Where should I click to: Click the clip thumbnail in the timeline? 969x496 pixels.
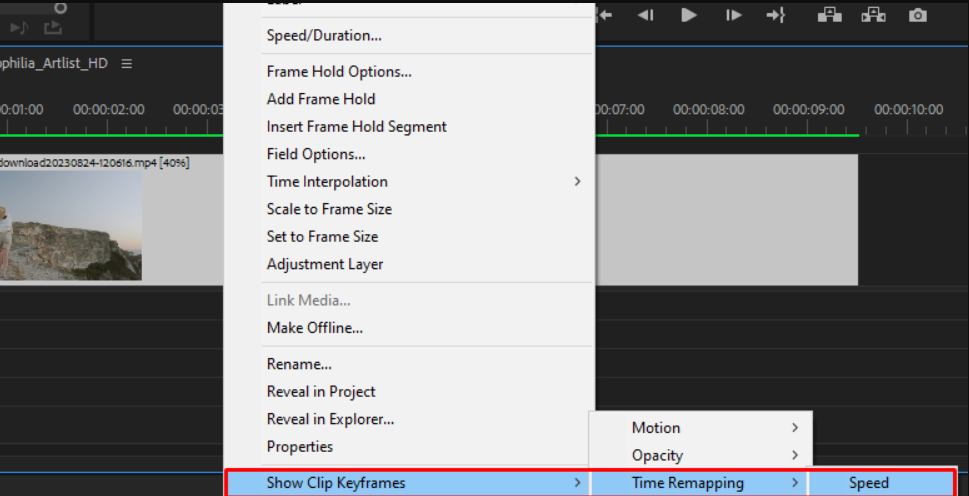[x=70, y=225]
